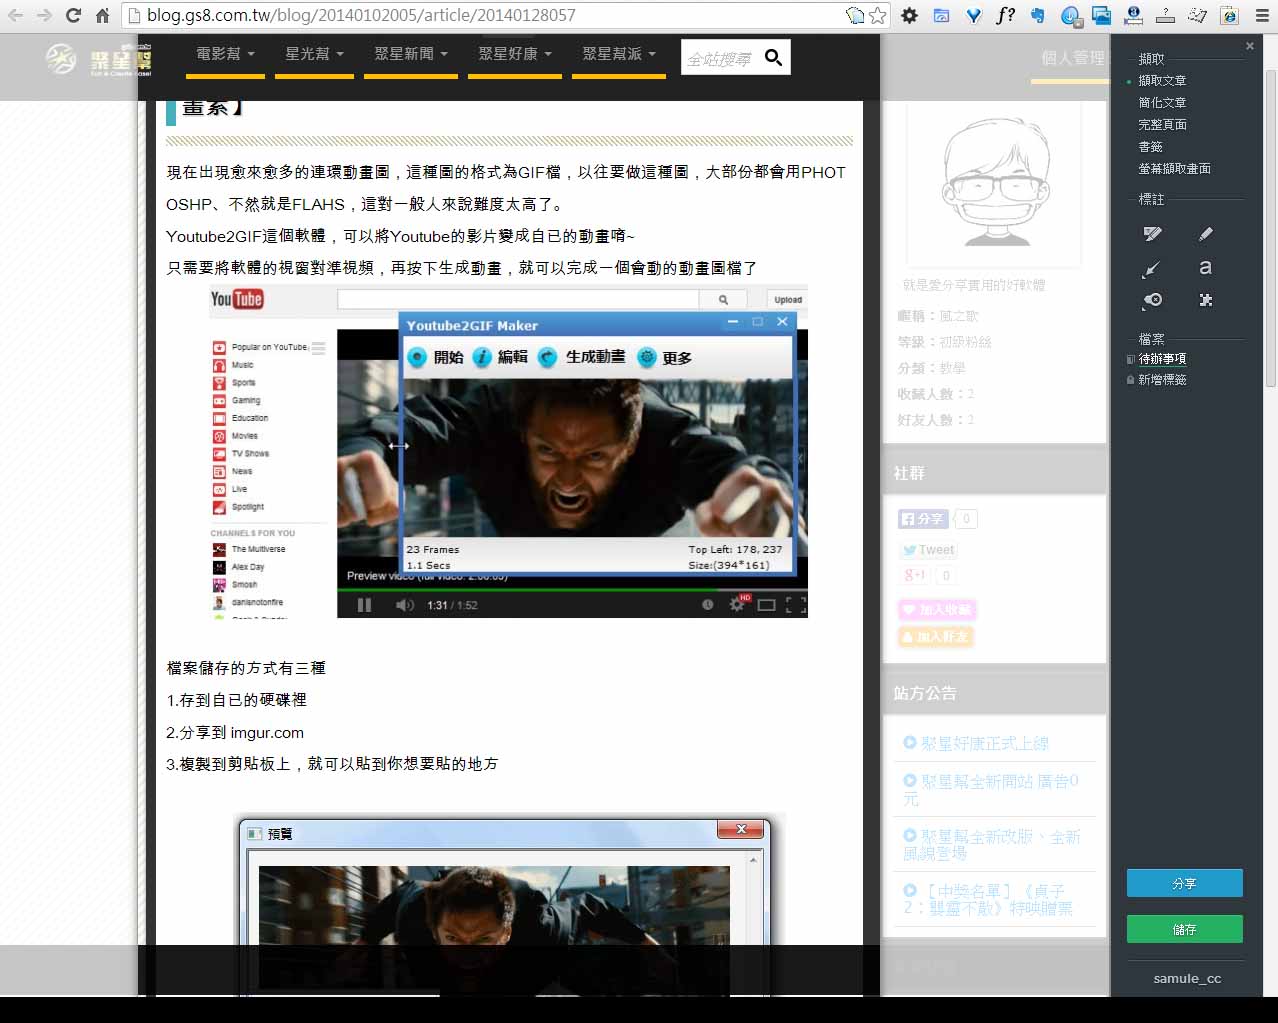The image size is (1278, 1023).
Task: Close the Evernote clipper panel
Action: coord(1249,46)
